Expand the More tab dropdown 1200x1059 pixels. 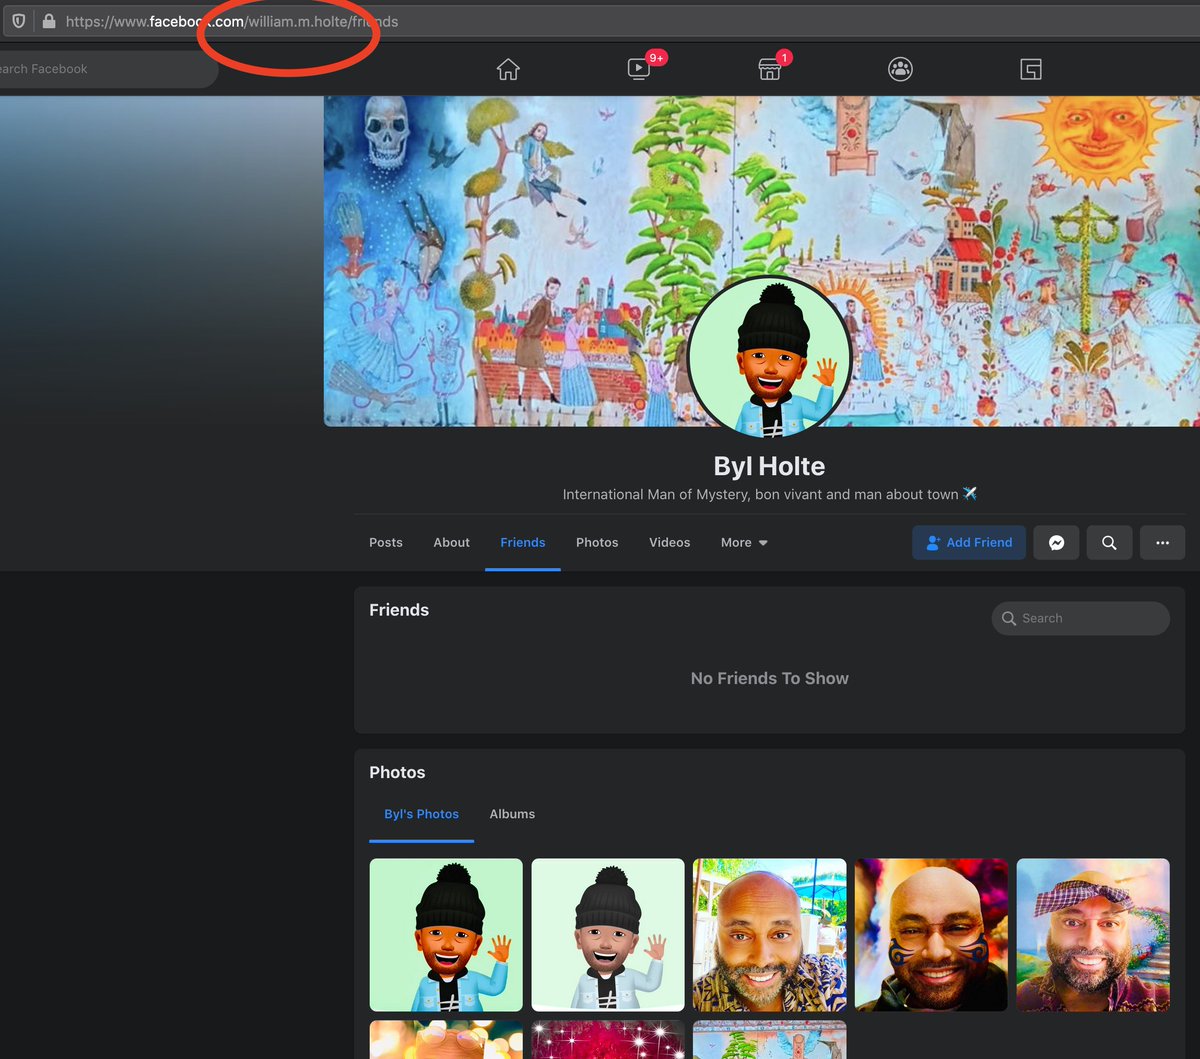[x=743, y=542]
